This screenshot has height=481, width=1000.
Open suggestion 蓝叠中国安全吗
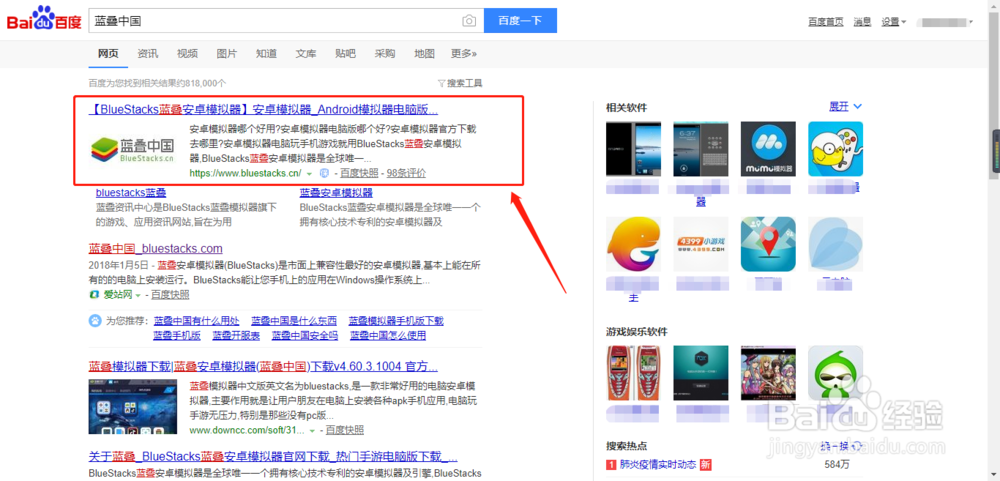point(305,336)
